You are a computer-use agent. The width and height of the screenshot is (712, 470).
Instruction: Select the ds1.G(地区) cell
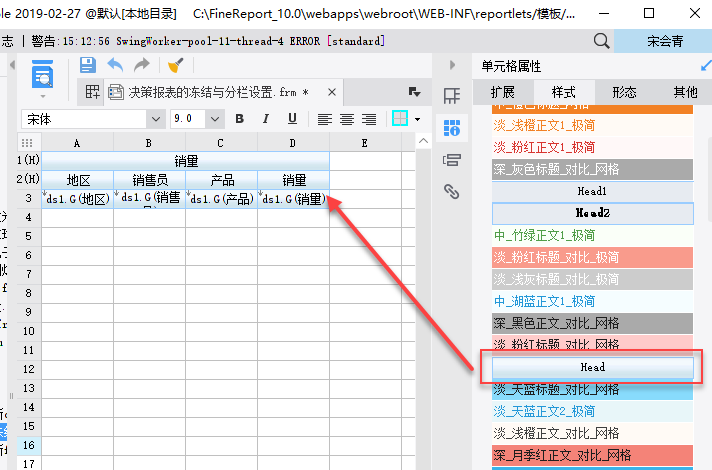click(78, 199)
